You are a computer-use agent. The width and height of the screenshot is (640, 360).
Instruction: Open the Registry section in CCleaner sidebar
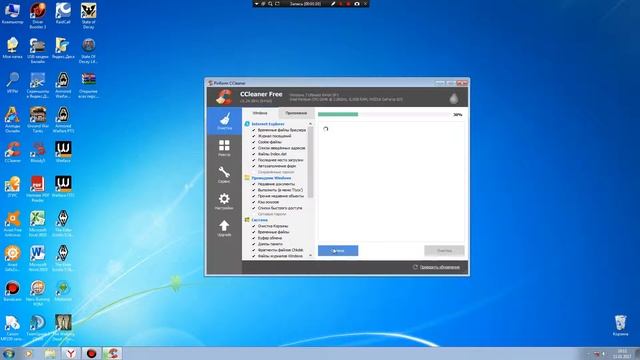(224, 148)
